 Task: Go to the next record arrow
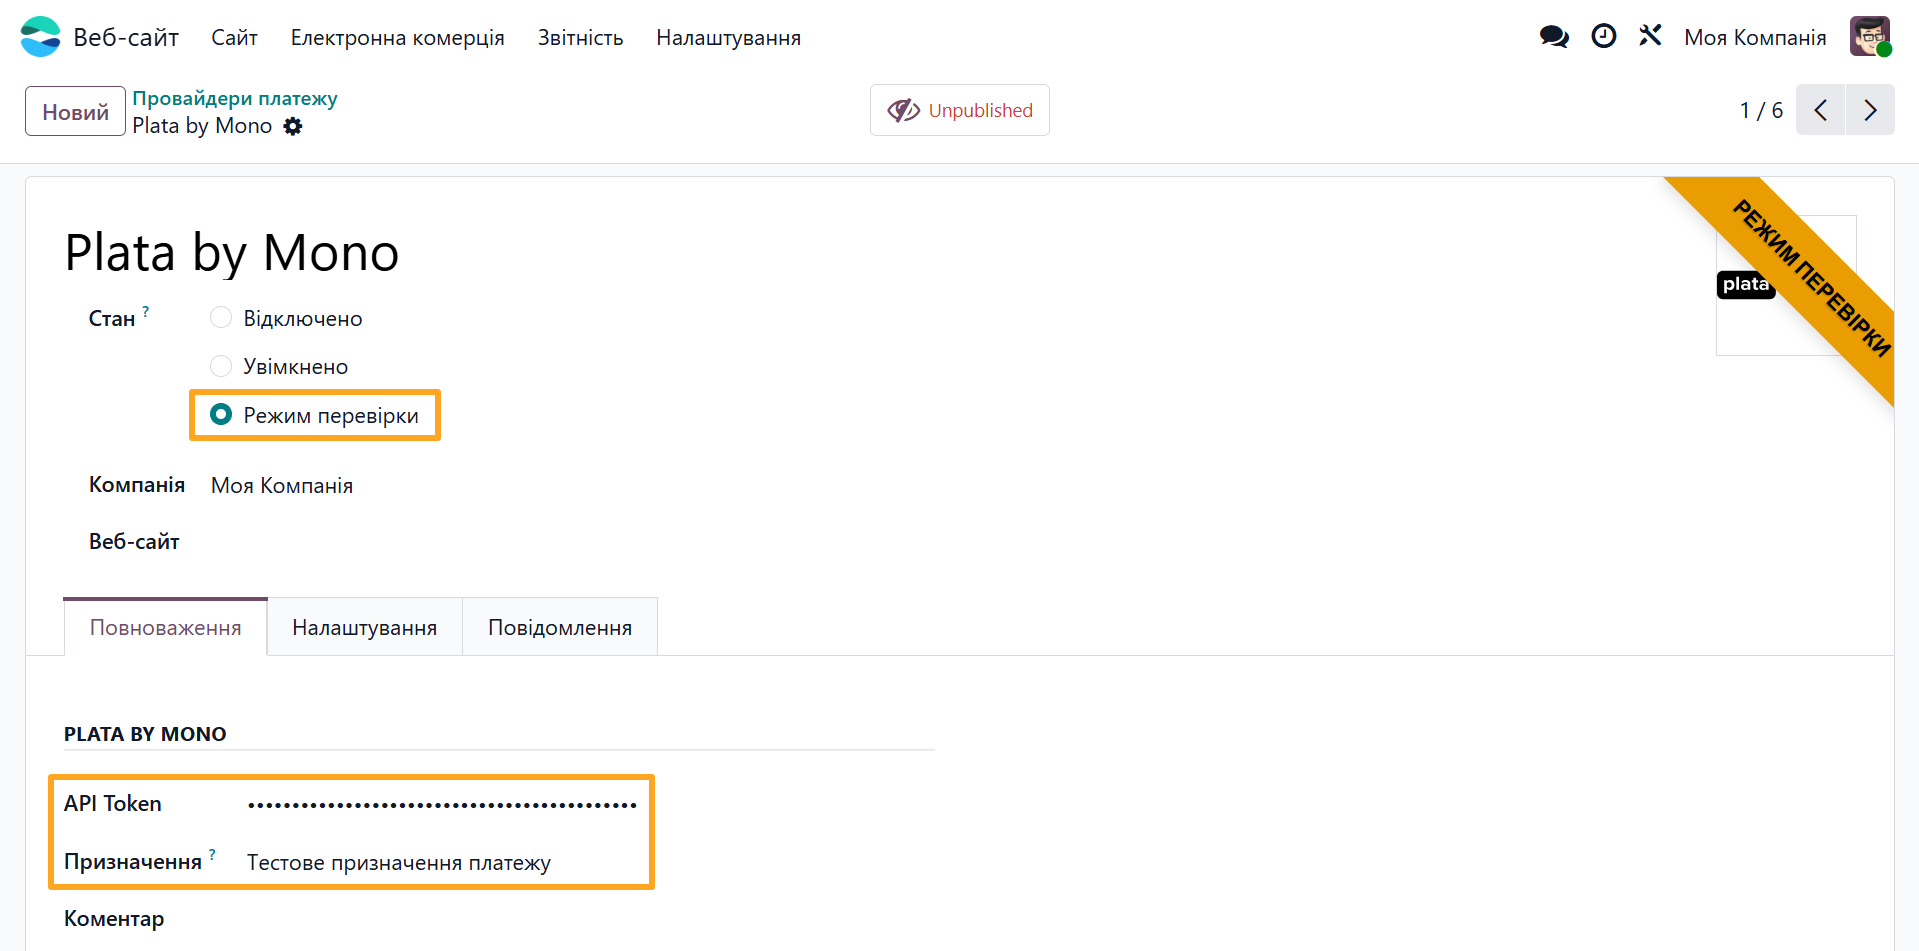(1870, 110)
